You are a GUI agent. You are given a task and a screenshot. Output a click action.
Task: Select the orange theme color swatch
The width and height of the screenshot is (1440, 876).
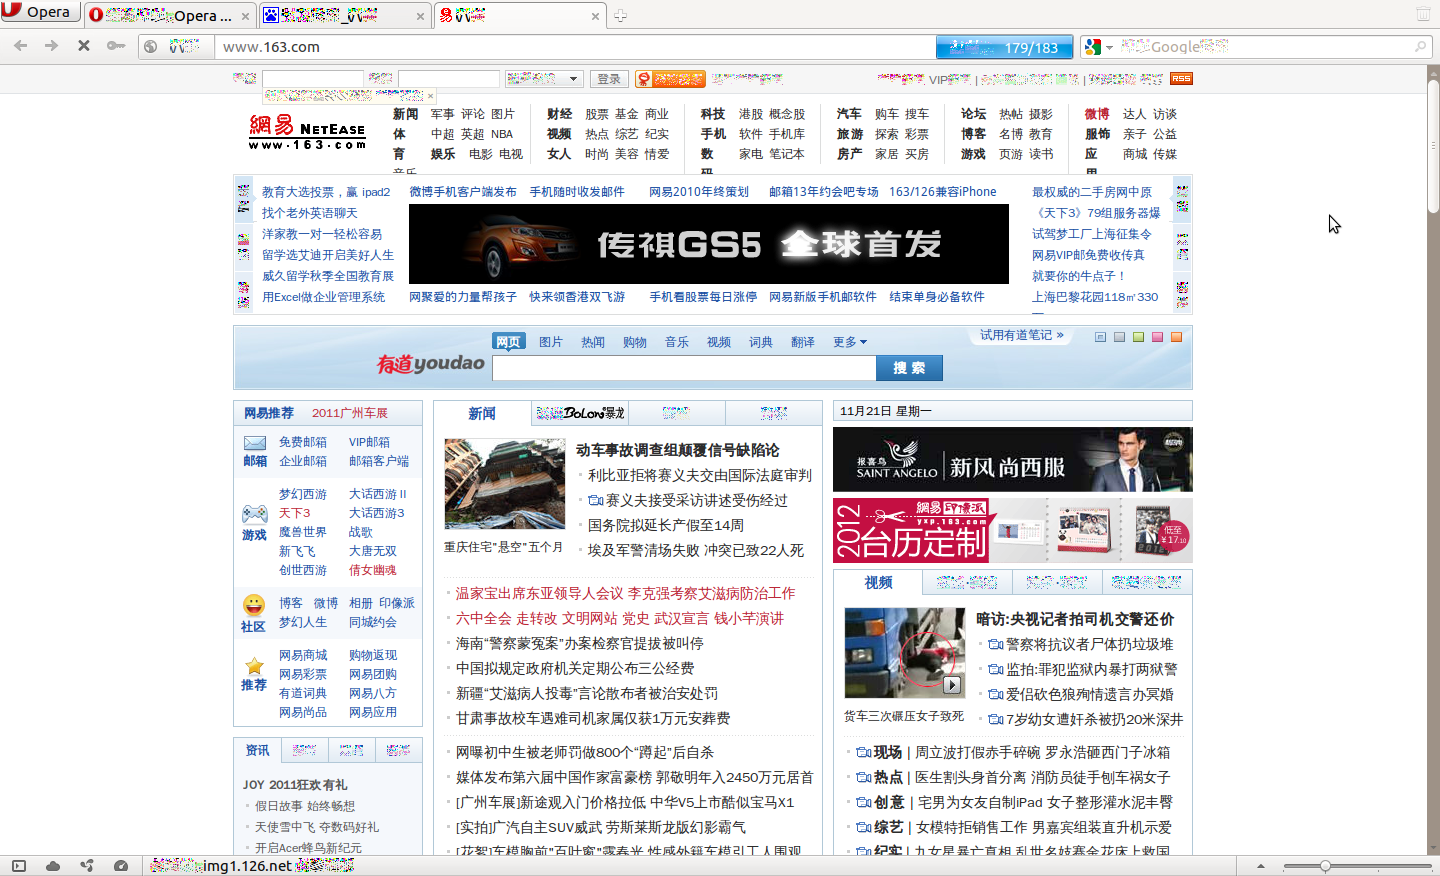pyautogui.click(x=1176, y=337)
